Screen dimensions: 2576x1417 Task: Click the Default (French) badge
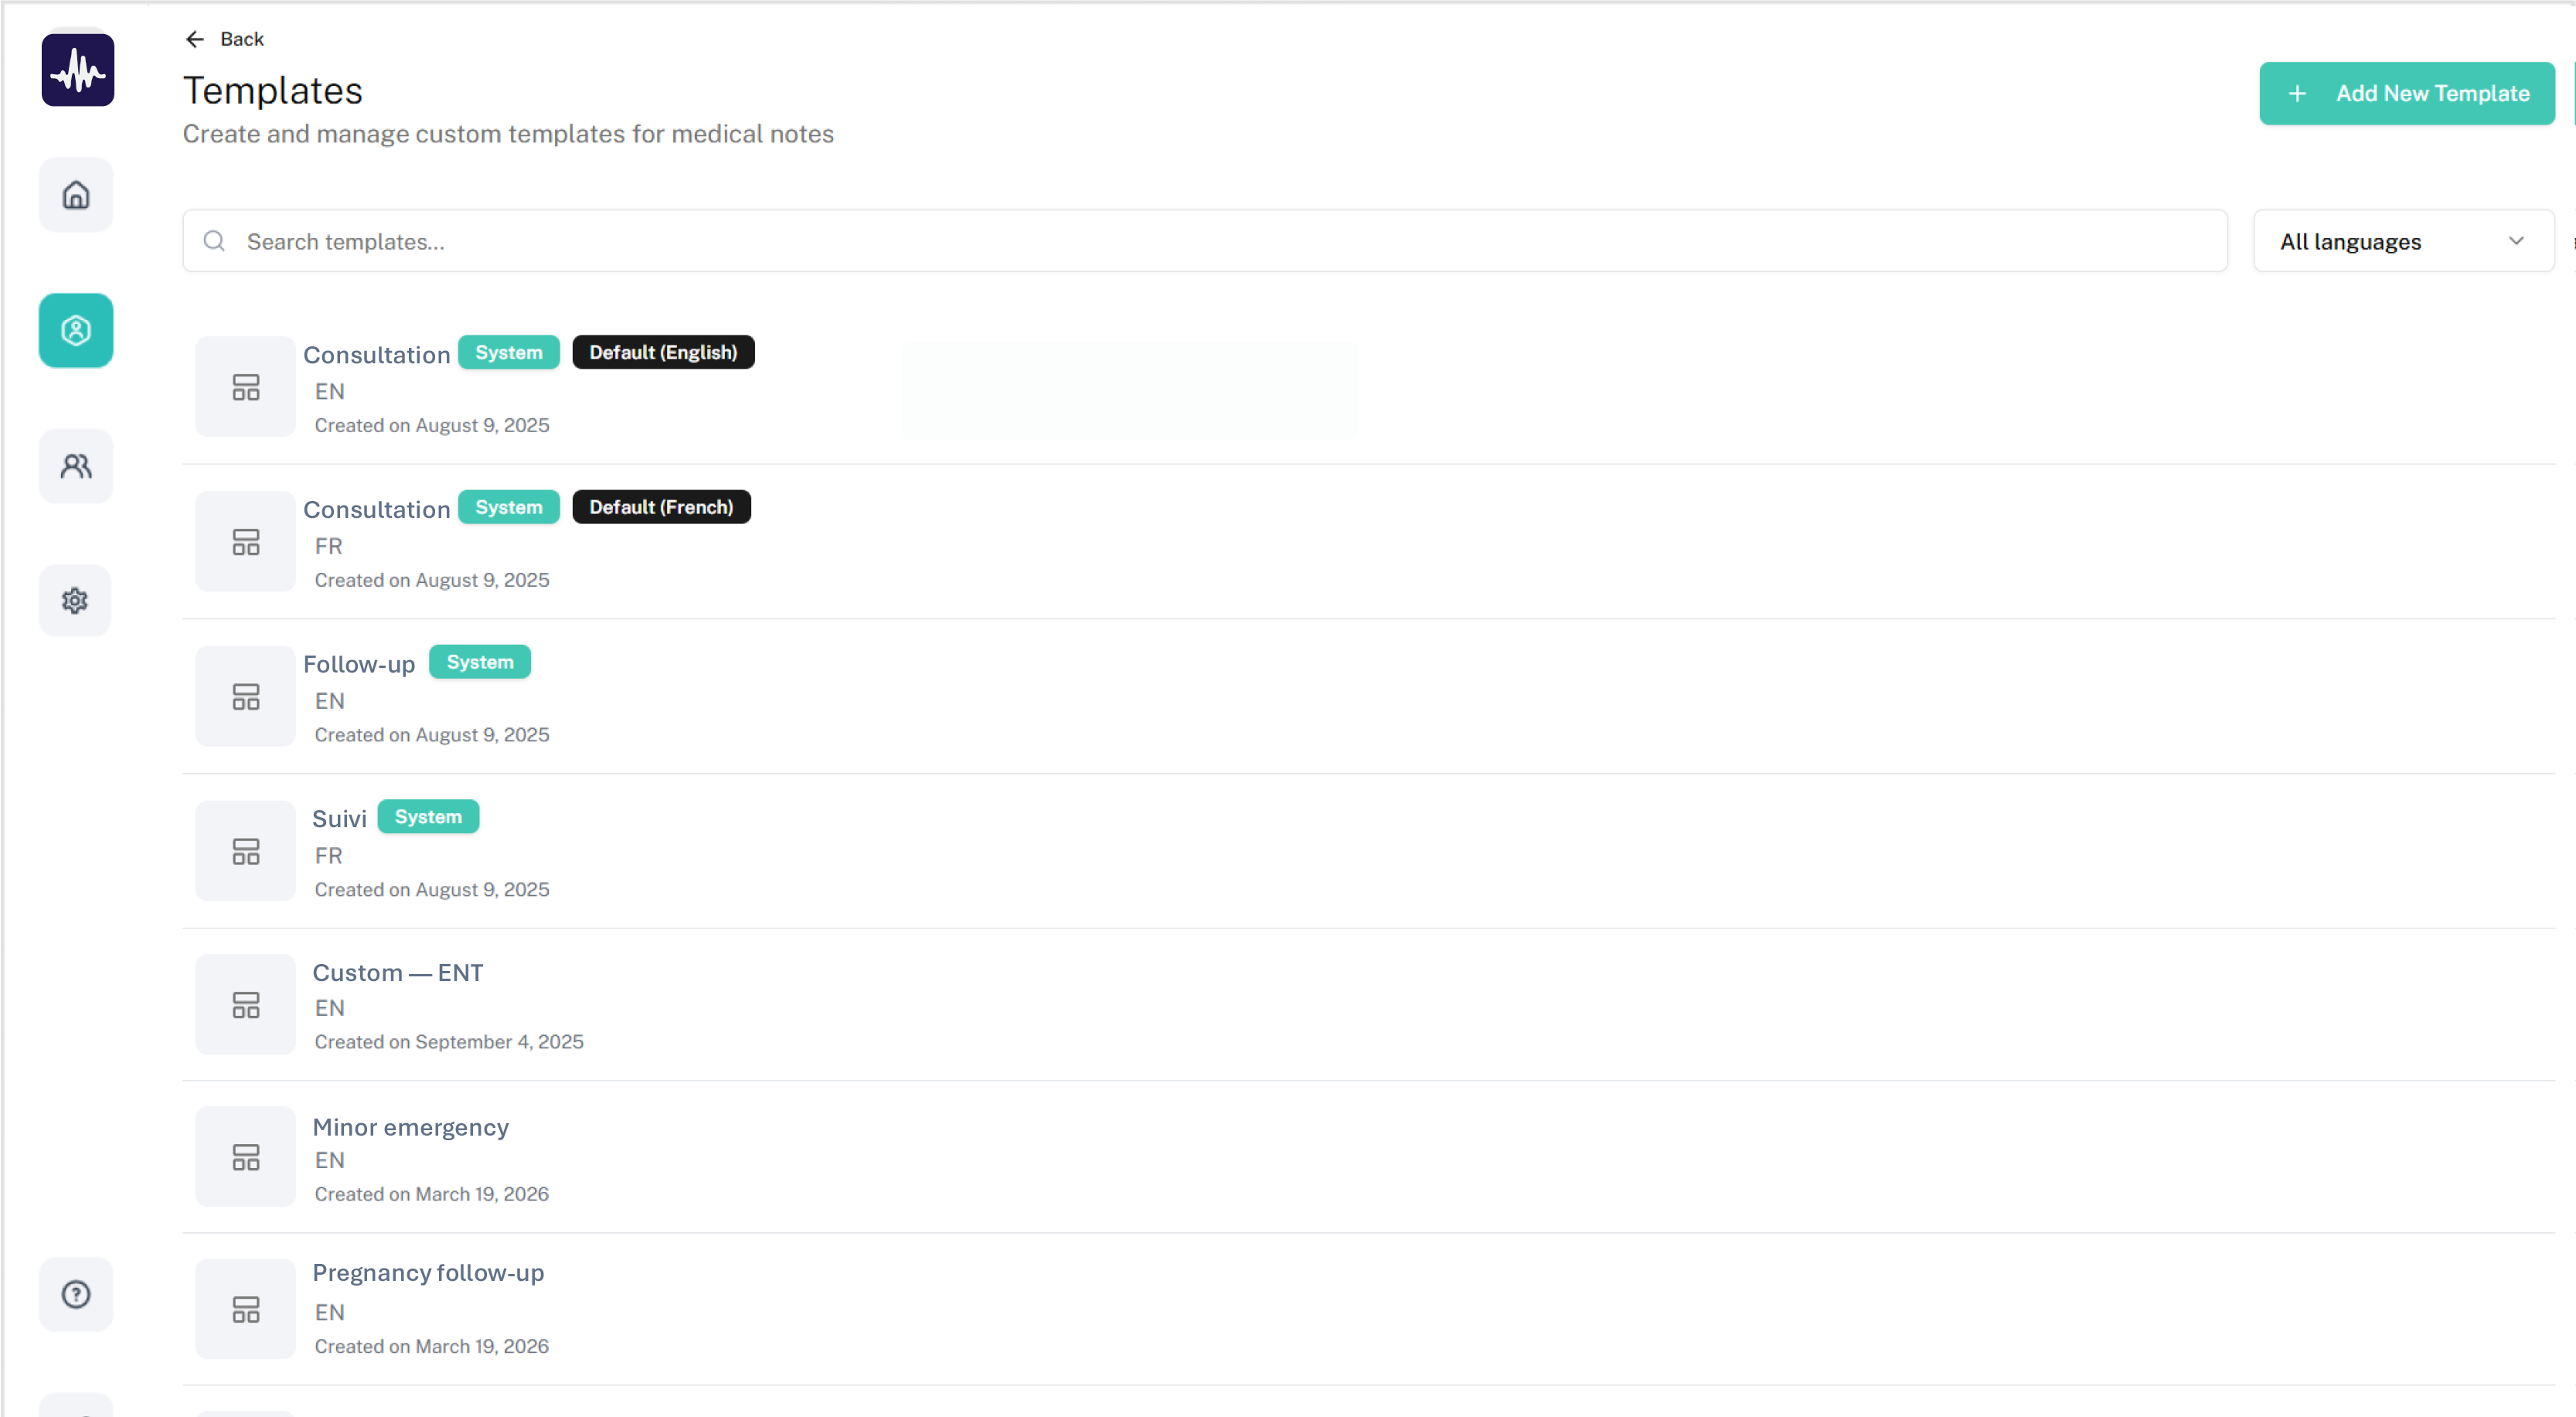661,507
